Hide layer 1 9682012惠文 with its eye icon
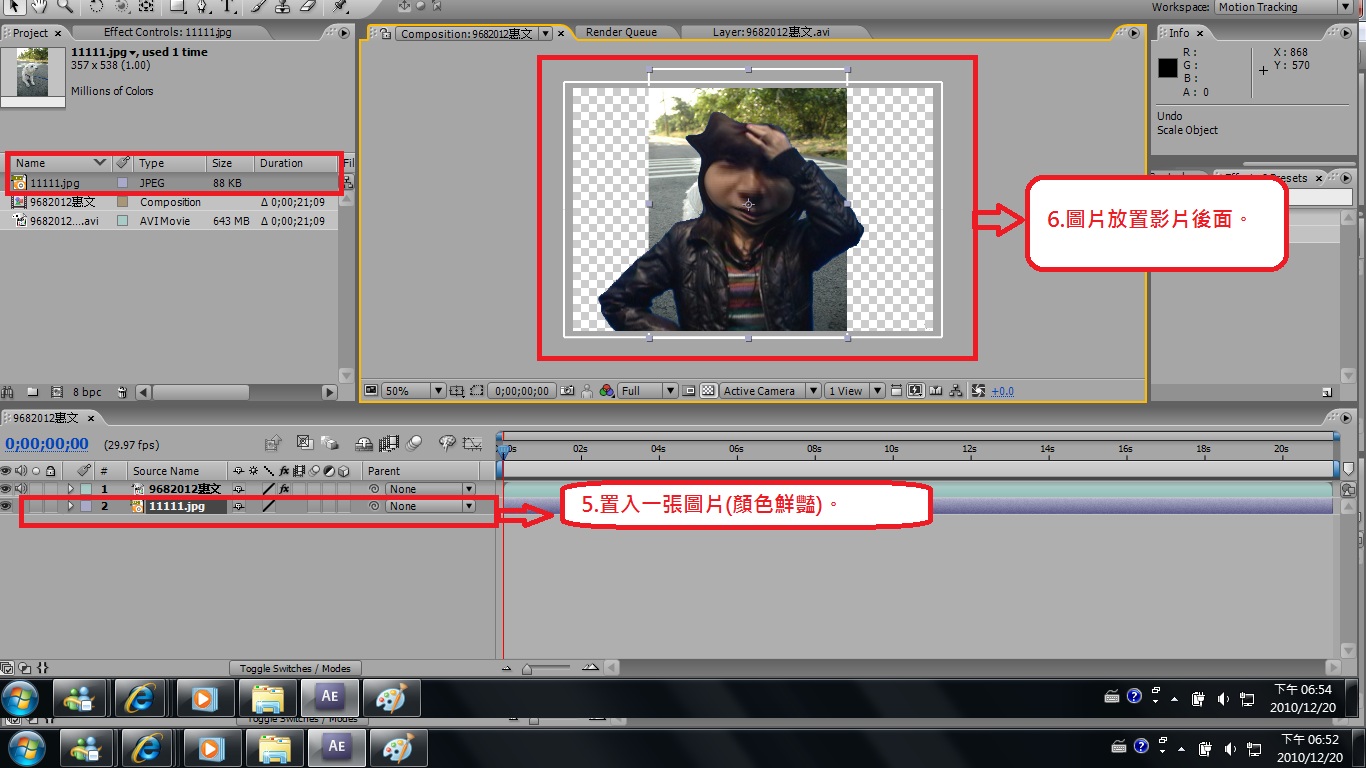The height and width of the screenshot is (768, 1366). coord(6,489)
